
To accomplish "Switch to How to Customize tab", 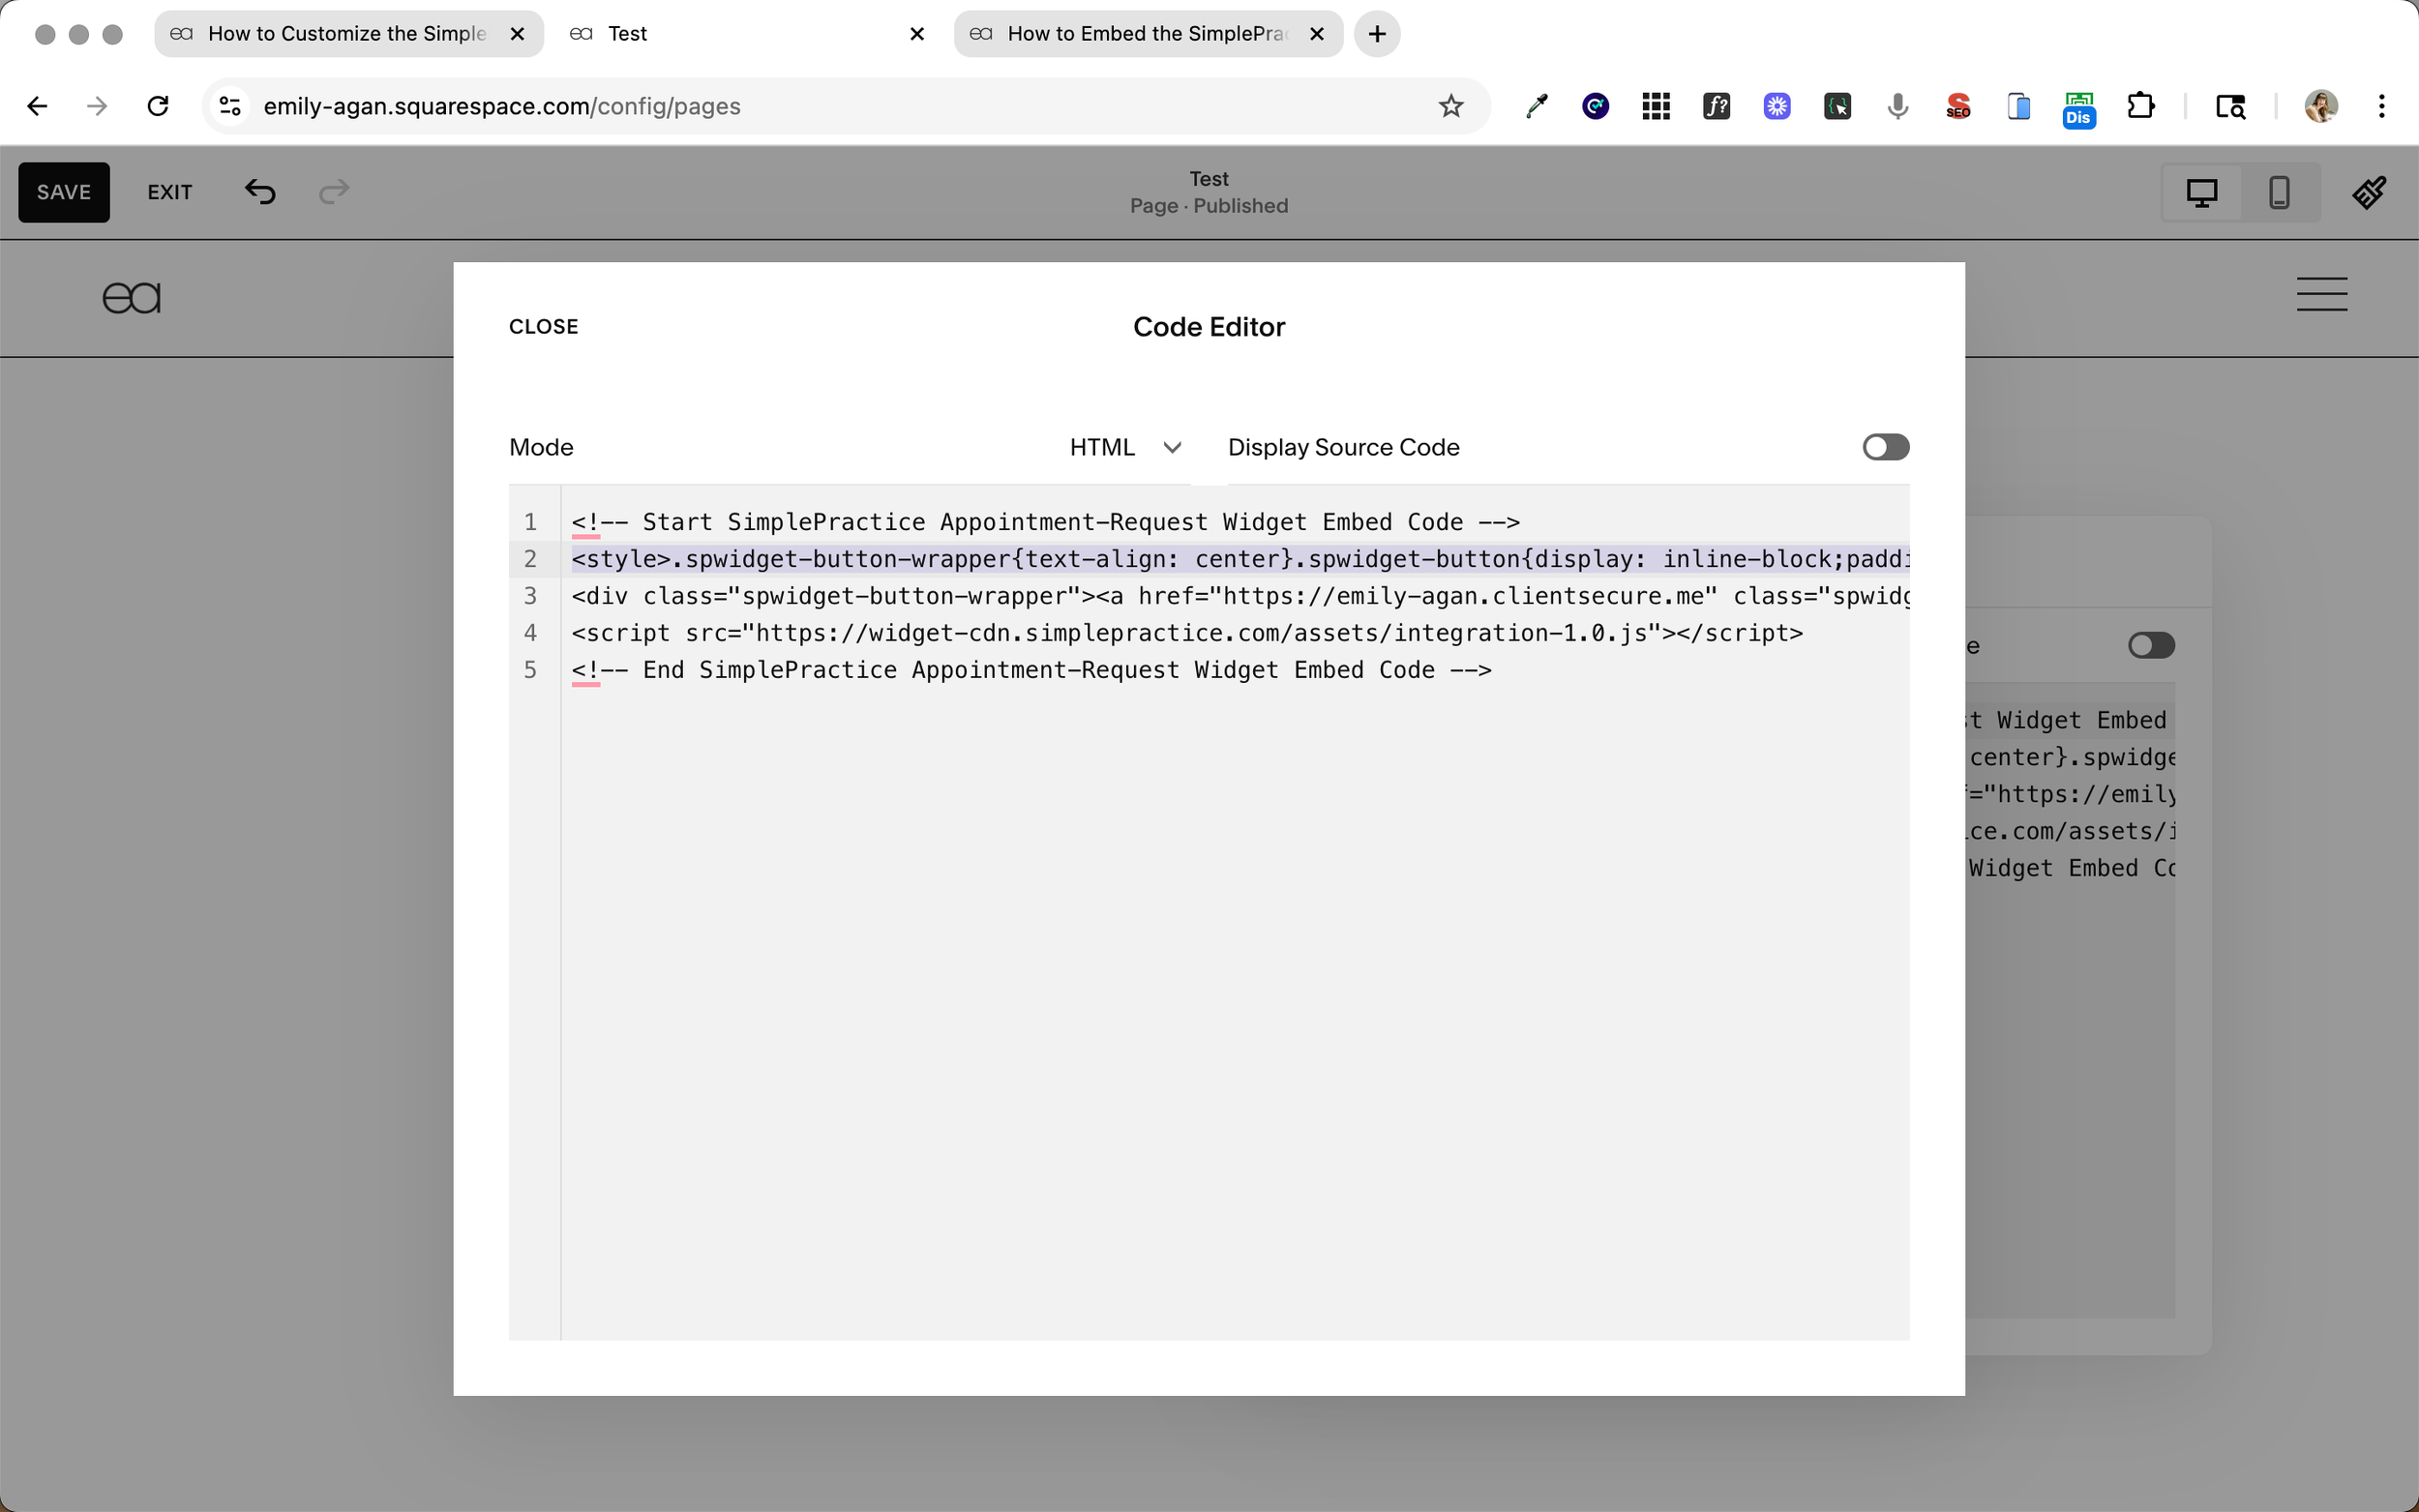I will (x=345, y=34).
